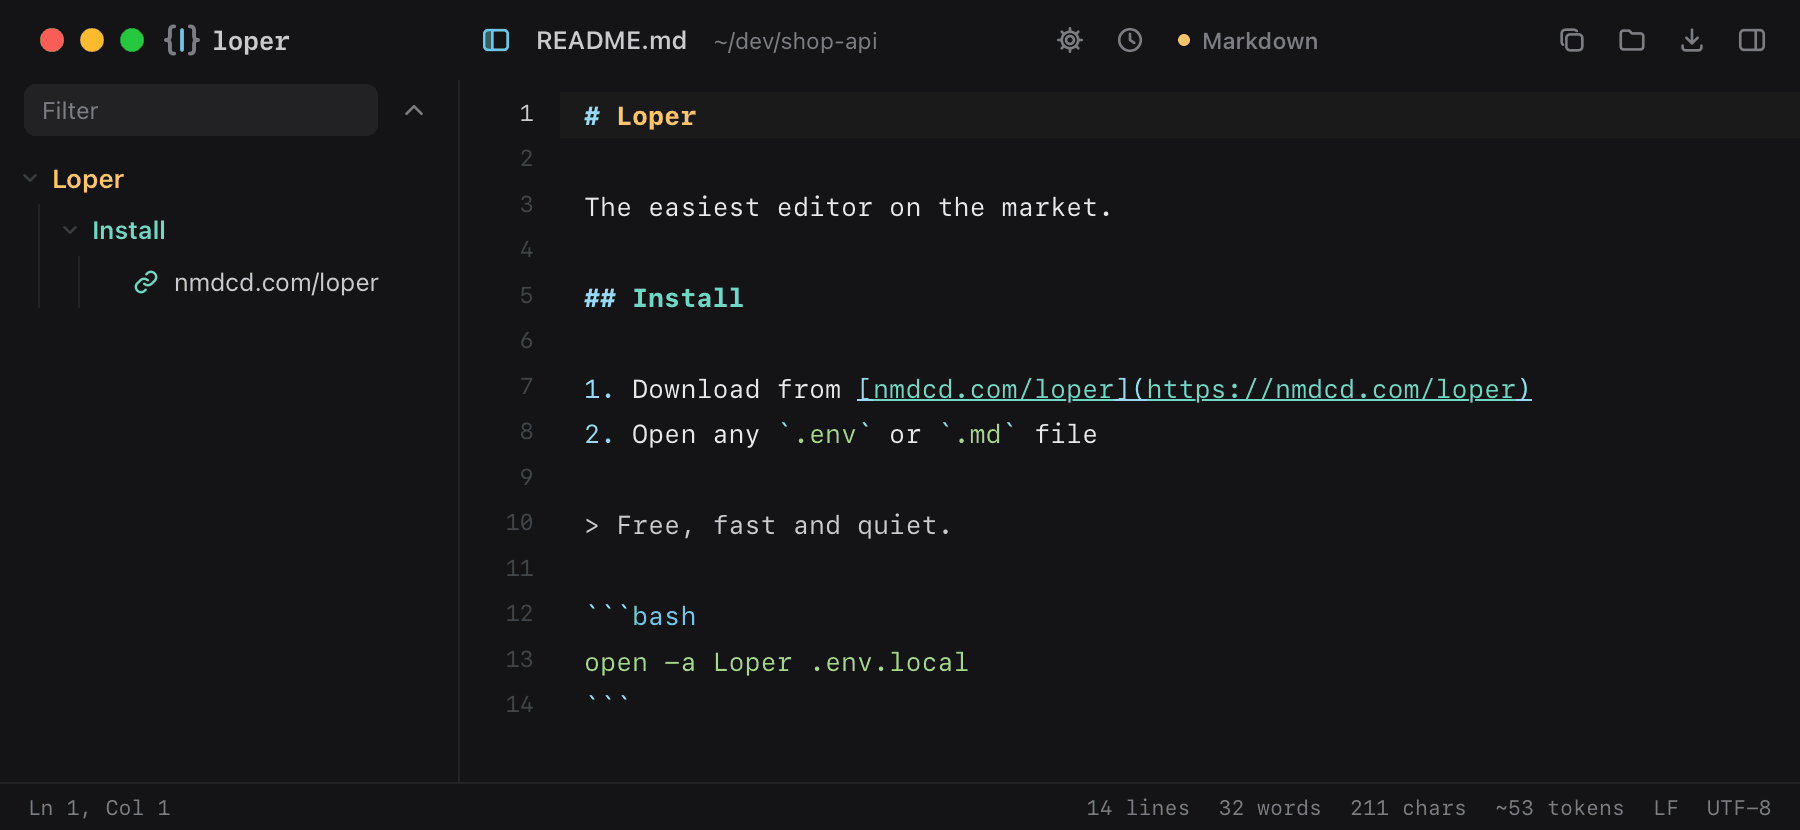This screenshot has height=830, width=1800.
Task: Click the '## Install' heading in the editor
Action: coord(664,298)
